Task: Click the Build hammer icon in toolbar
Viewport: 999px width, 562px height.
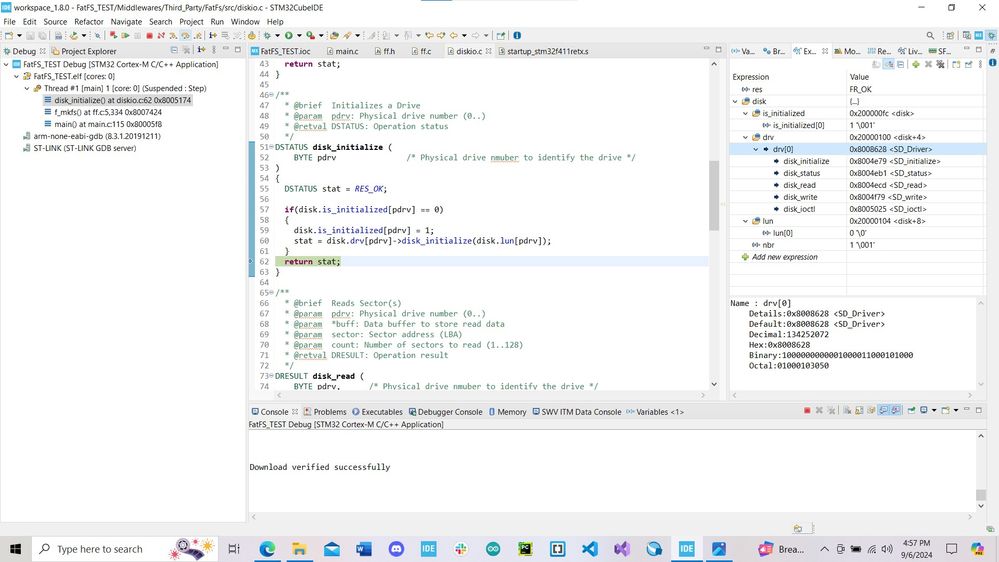Action: pos(73,36)
